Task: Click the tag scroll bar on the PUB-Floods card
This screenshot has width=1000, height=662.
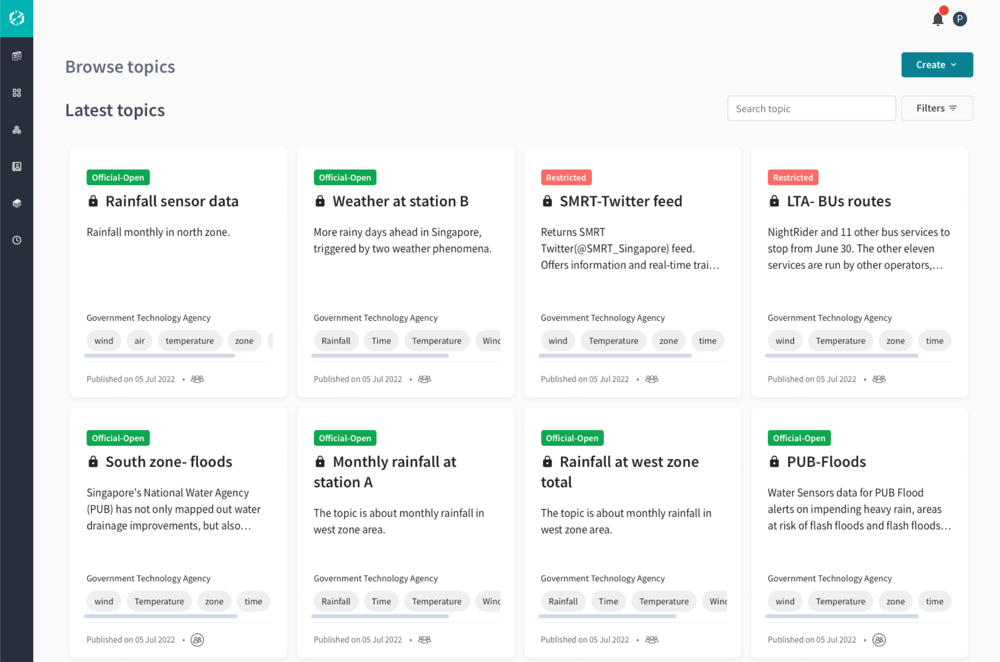Action: [x=842, y=616]
